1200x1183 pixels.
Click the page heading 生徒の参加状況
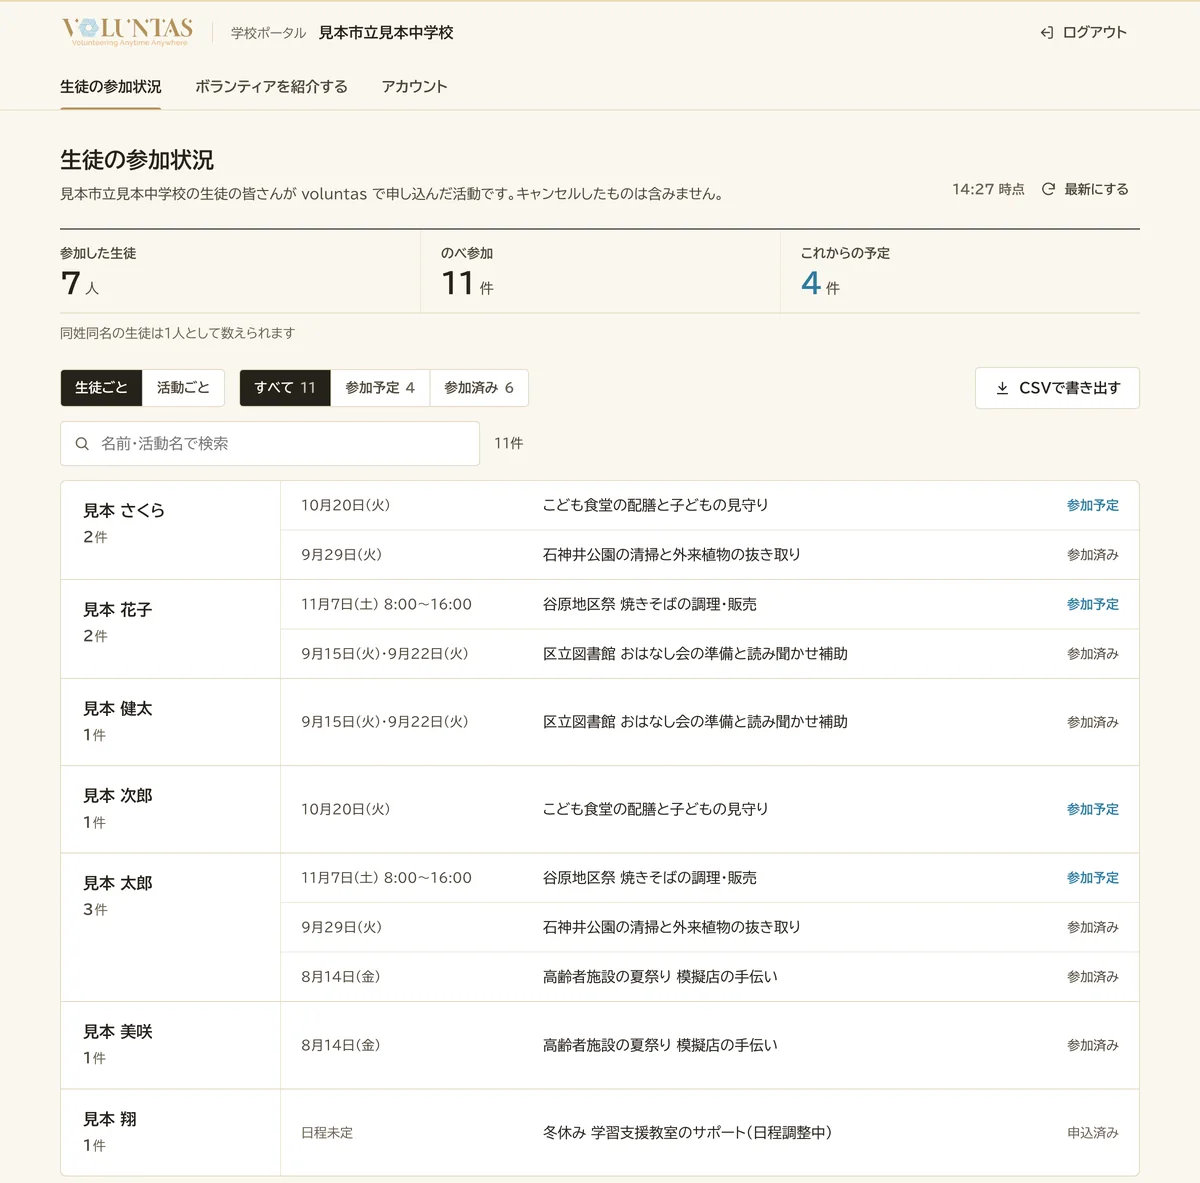[137, 160]
